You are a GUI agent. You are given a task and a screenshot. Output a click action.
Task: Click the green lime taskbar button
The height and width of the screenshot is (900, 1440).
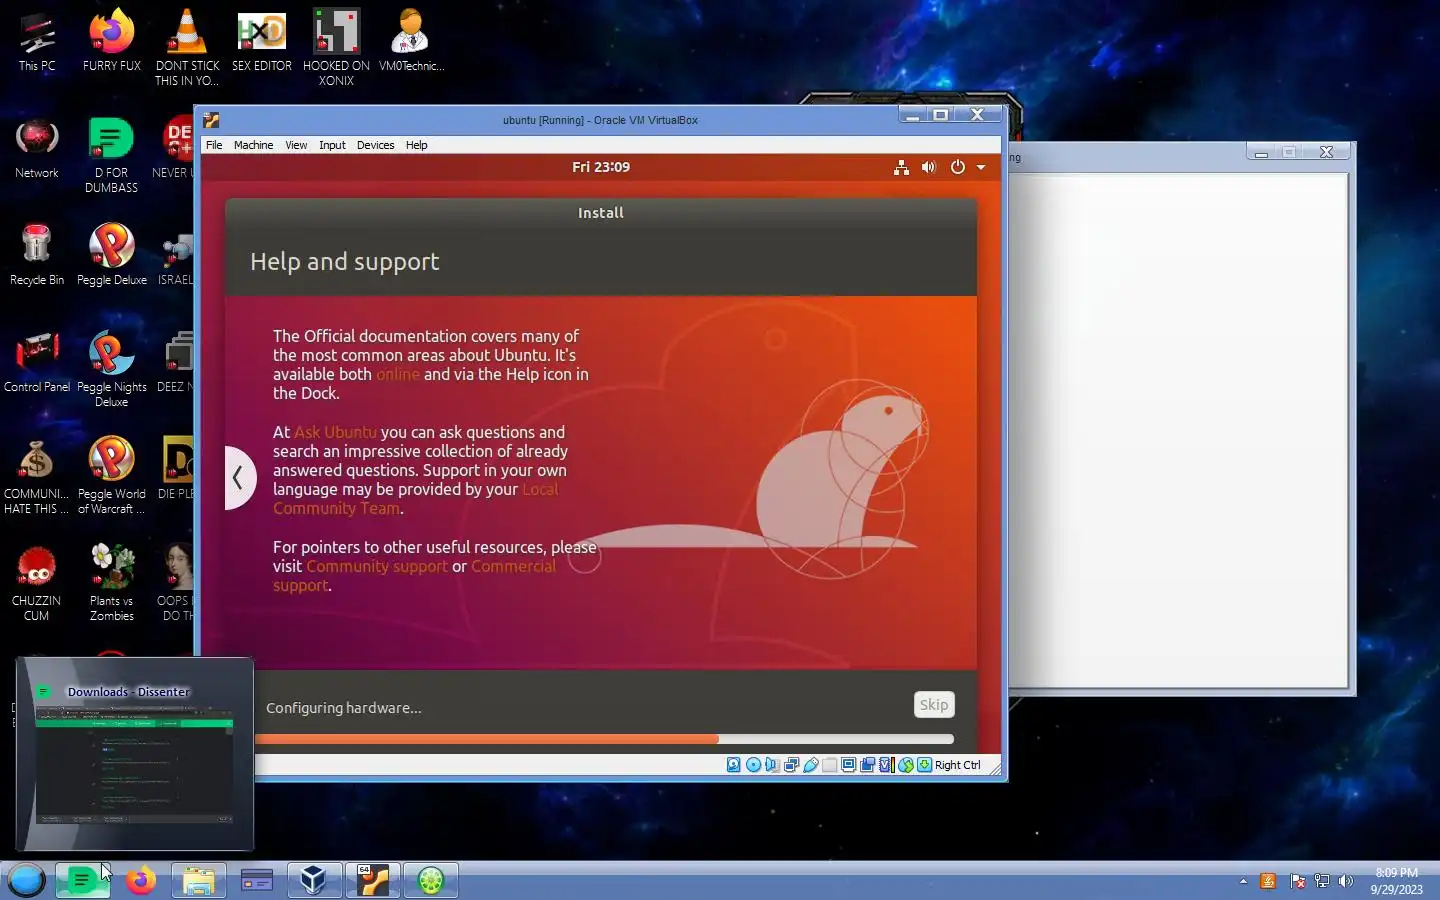431,880
